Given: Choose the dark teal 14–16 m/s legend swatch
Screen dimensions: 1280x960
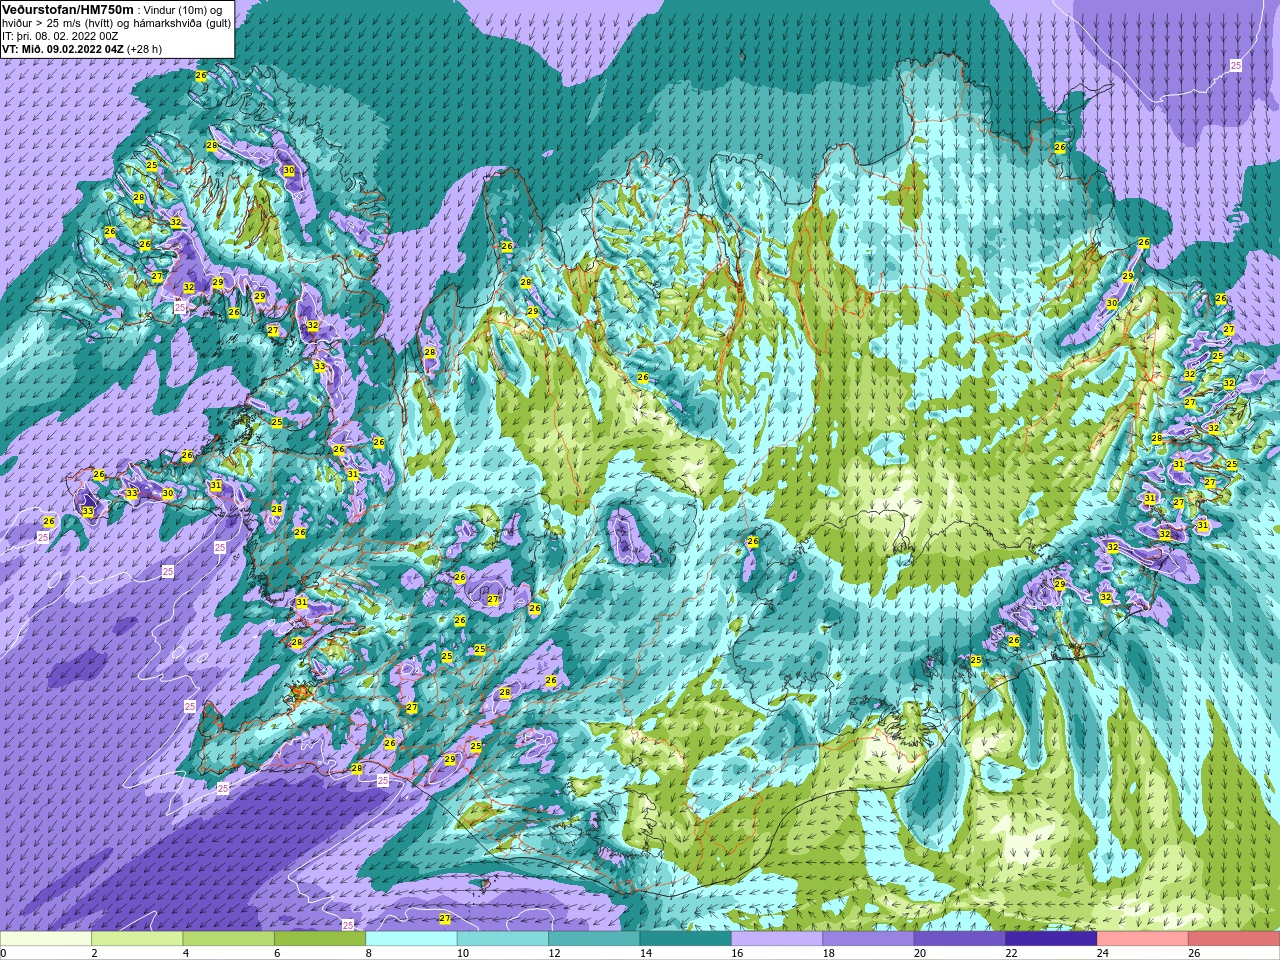Looking at the screenshot, I should coord(685,939).
